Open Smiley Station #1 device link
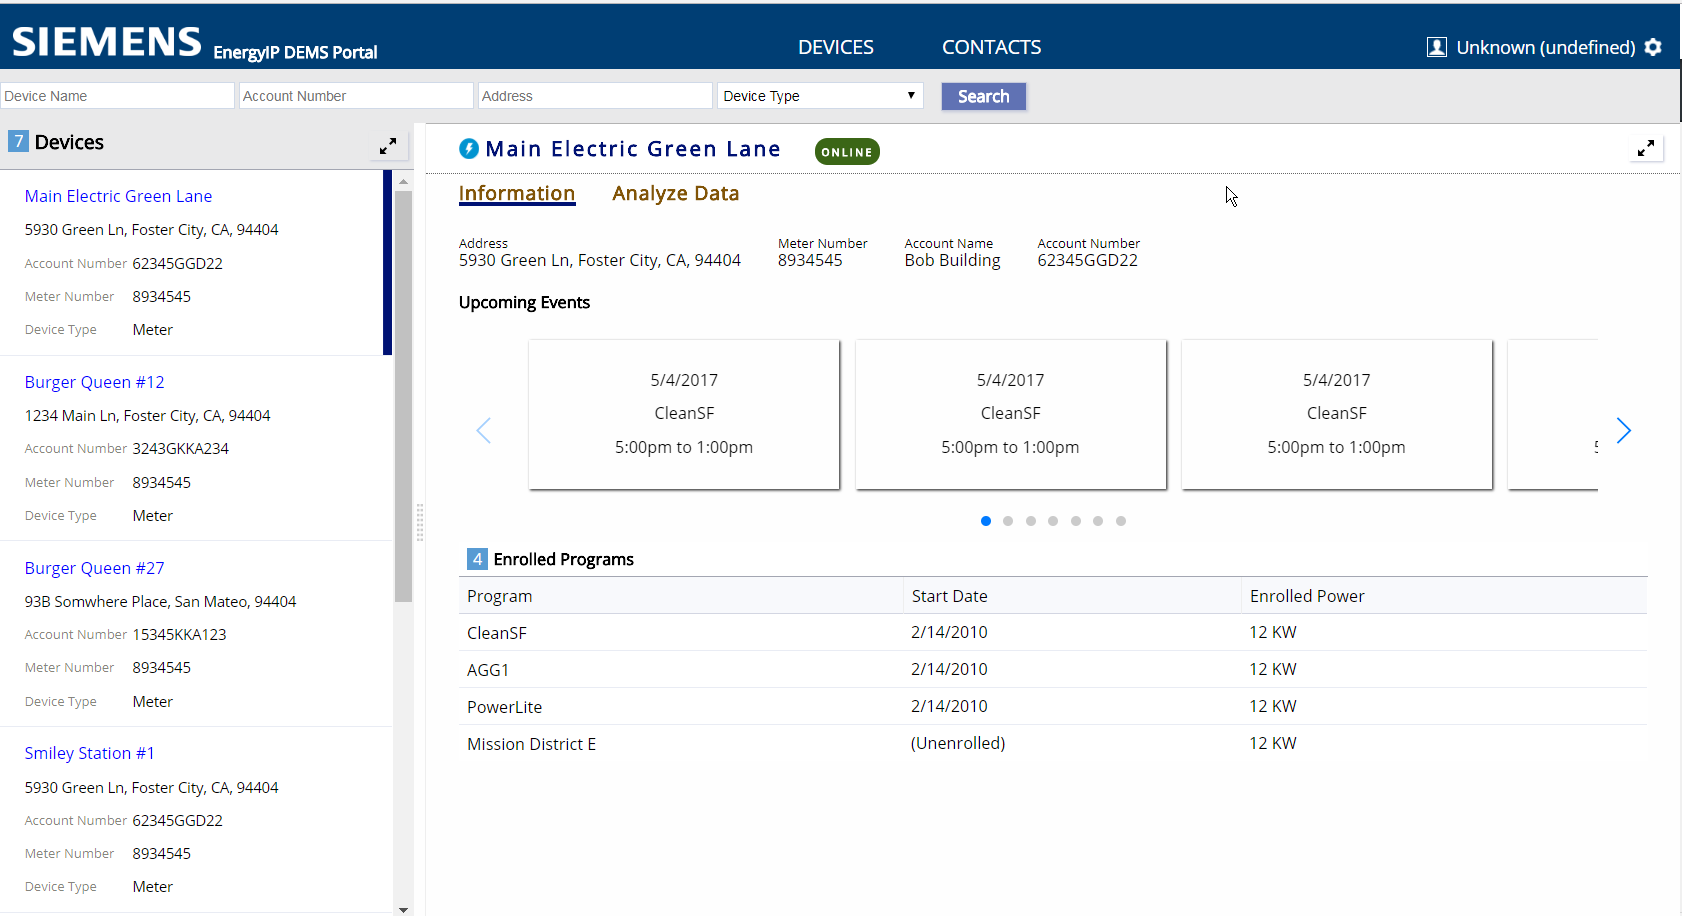Viewport: 1682px width, 916px height. [89, 753]
